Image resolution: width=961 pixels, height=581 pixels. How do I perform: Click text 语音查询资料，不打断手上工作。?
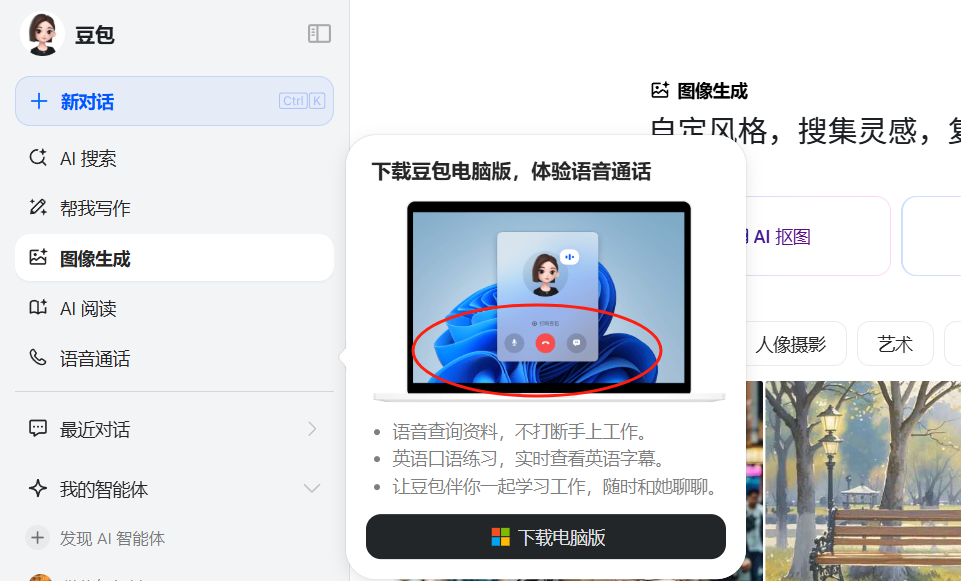click(x=520, y=431)
